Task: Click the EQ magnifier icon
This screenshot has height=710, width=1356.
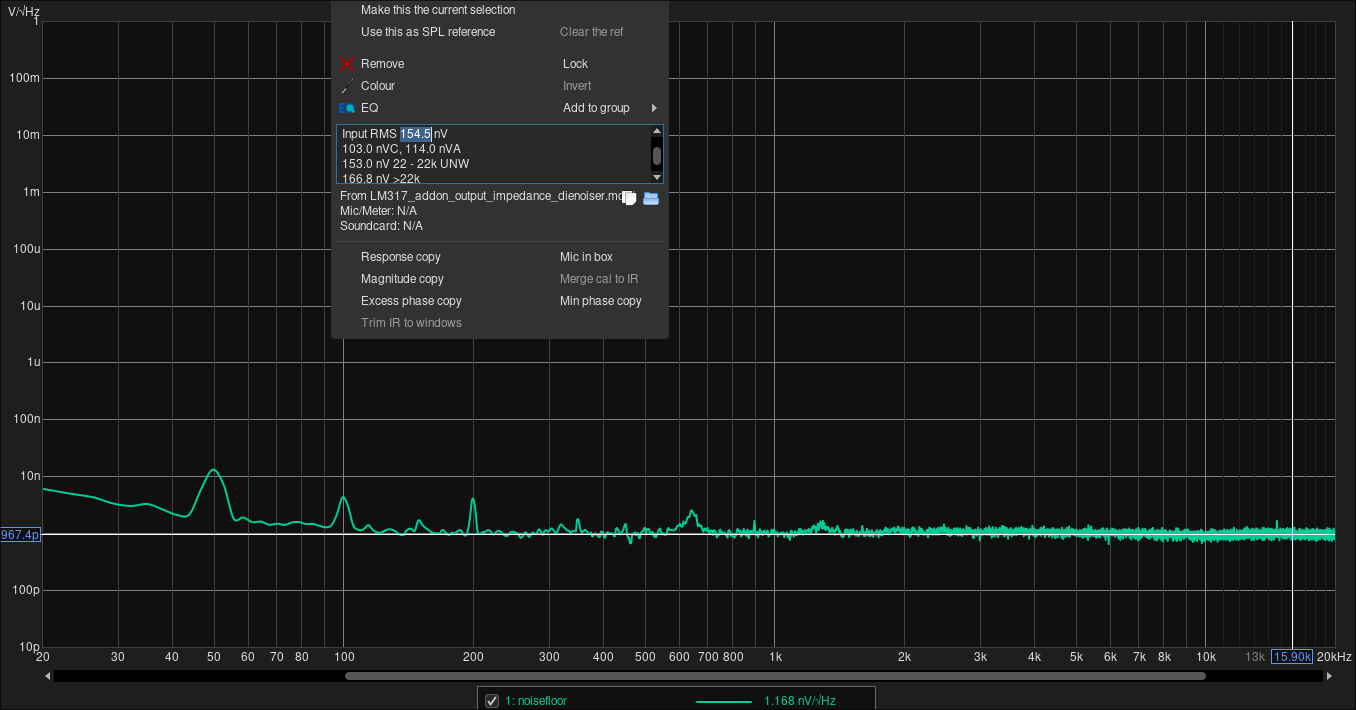Action: click(x=347, y=108)
